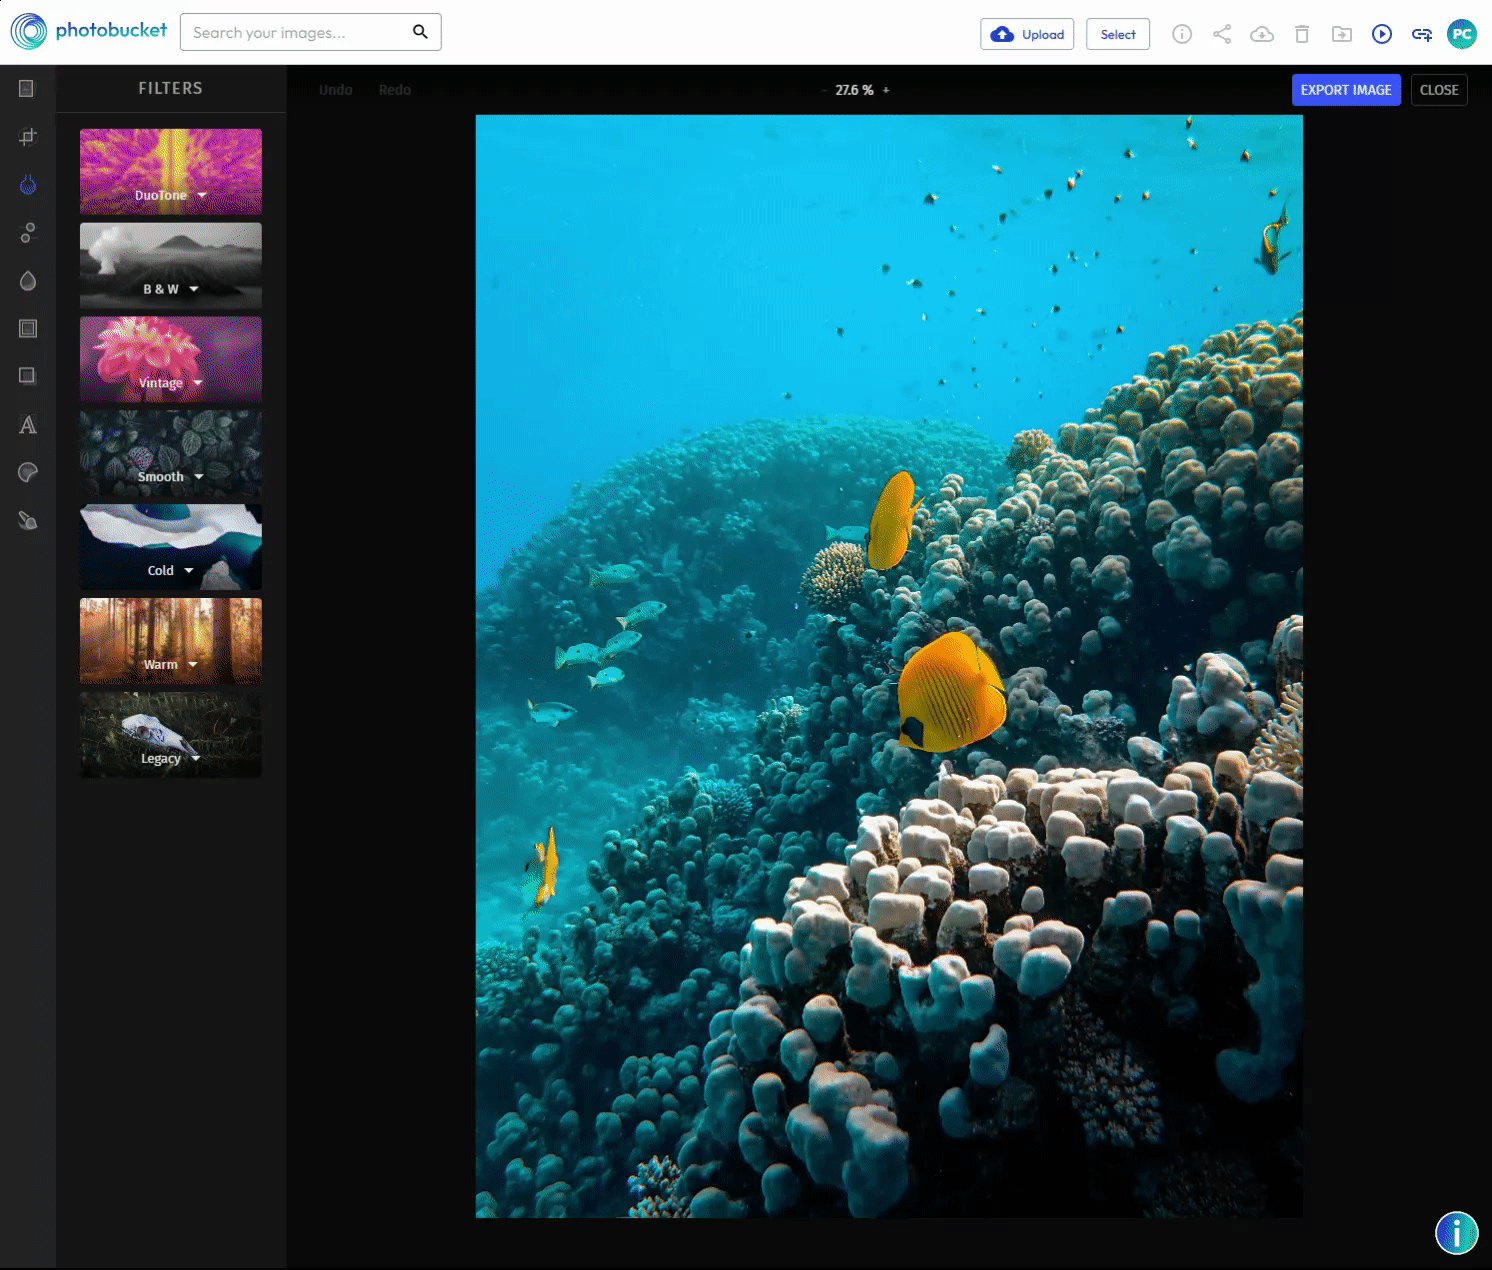Click the cloud download icon
Image resolution: width=1492 pixels, height=1270 pixels.
coord(1262,34)
